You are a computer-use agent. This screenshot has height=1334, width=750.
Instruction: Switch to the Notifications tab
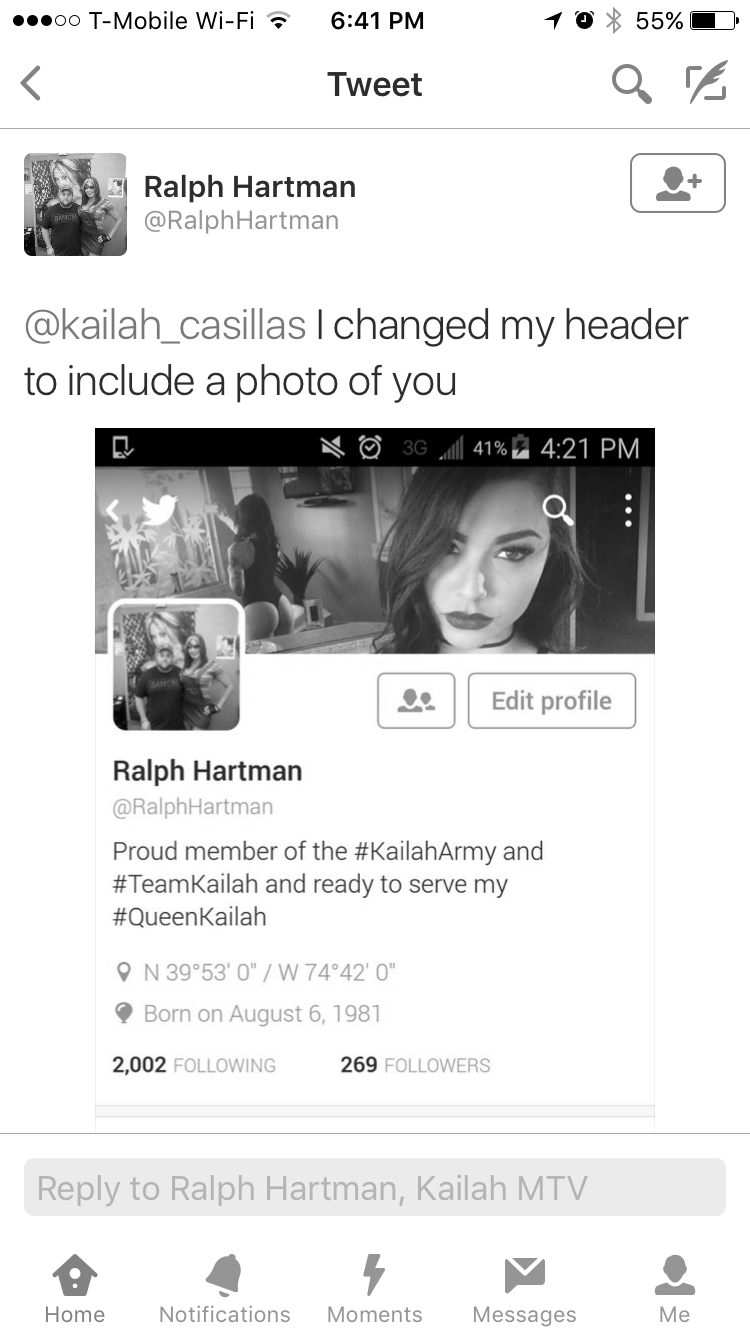click(225, 1289)
